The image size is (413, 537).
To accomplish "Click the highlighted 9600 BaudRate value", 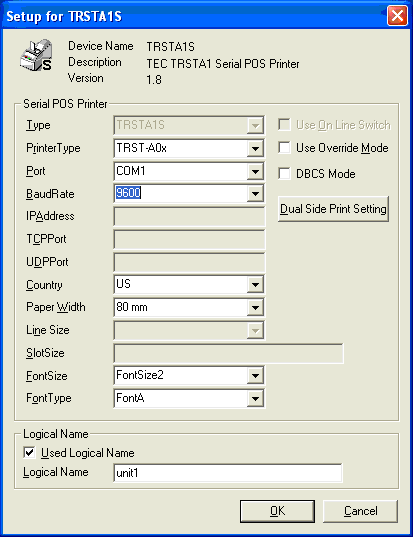I will [128, 193].
